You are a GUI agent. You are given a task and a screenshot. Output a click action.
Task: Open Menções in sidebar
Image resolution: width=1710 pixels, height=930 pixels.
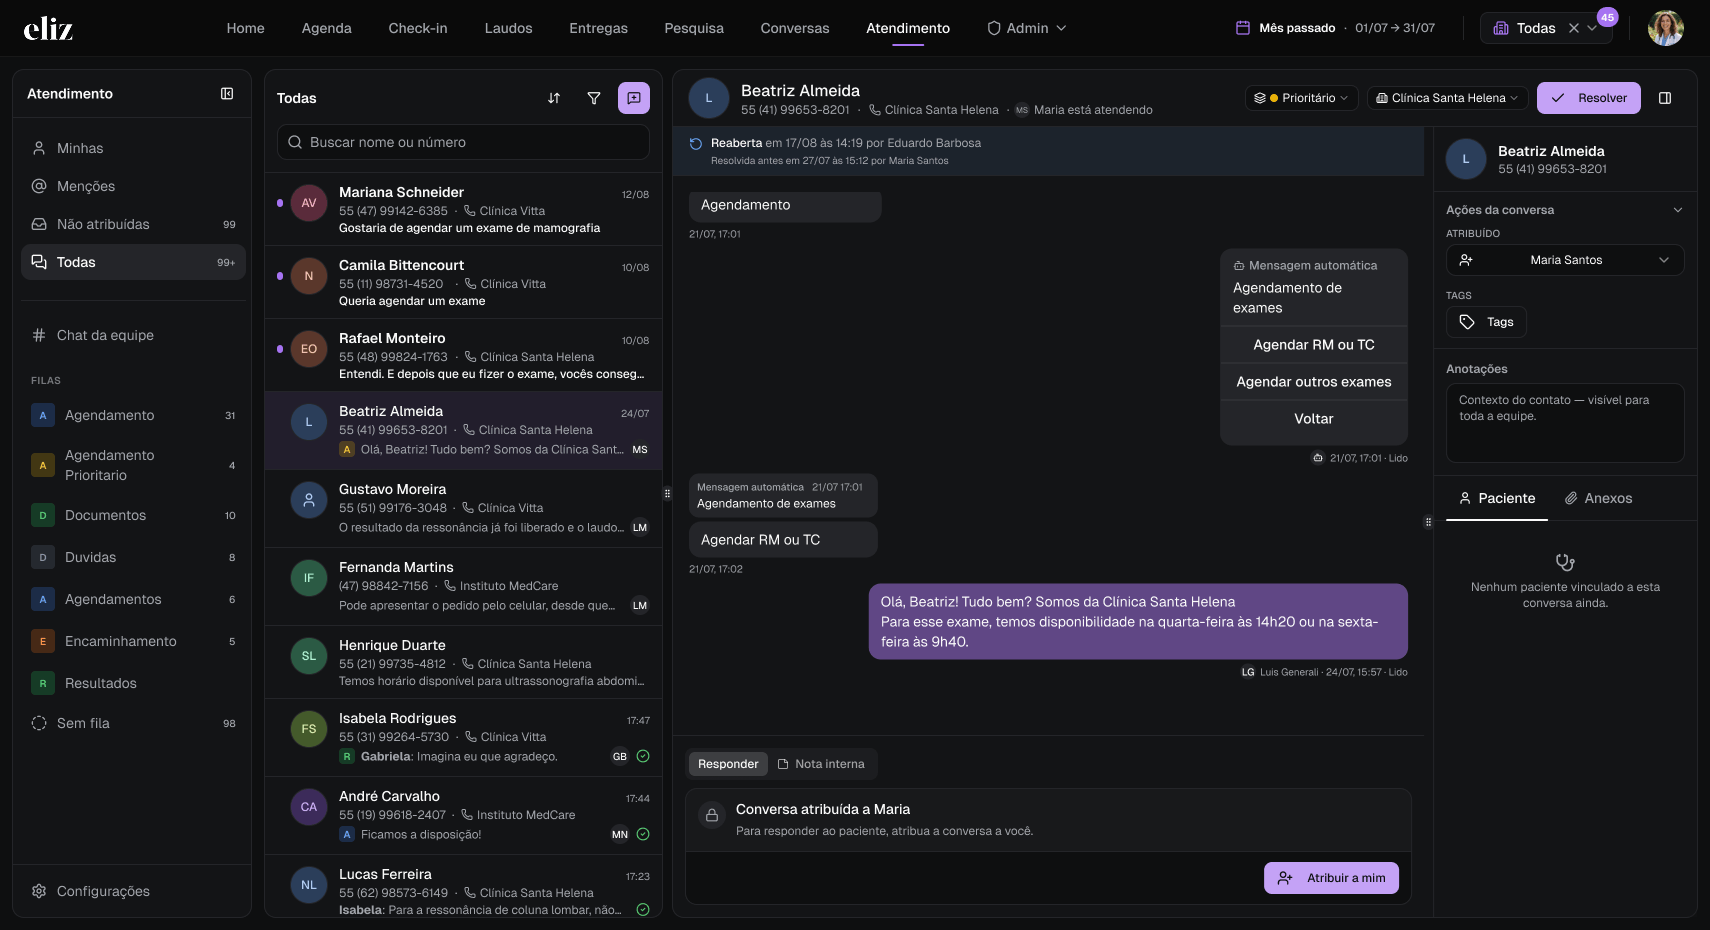click(x=131, y=186)
